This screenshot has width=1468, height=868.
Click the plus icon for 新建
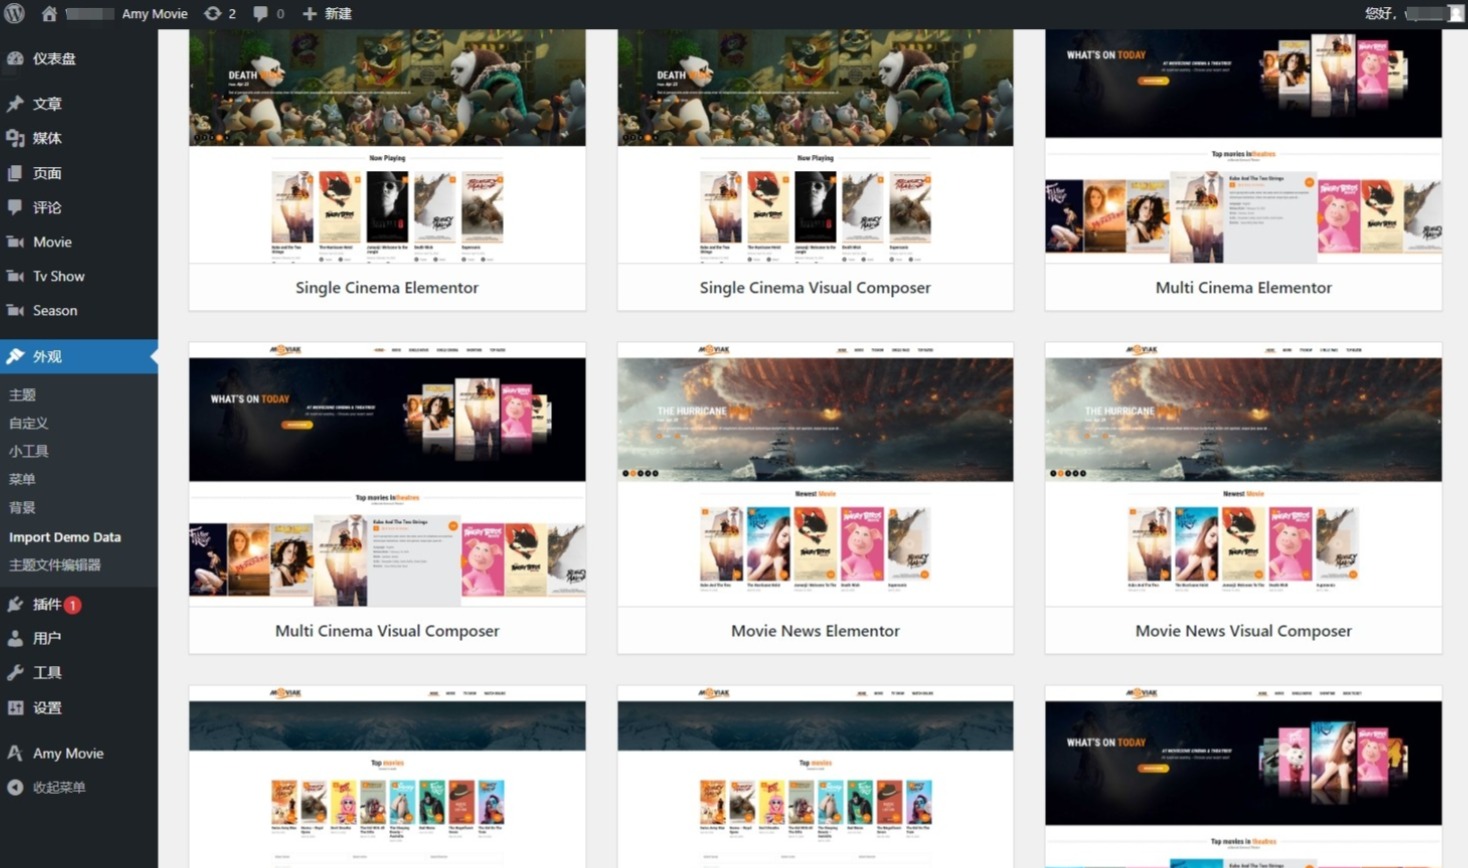pos(310,14)
